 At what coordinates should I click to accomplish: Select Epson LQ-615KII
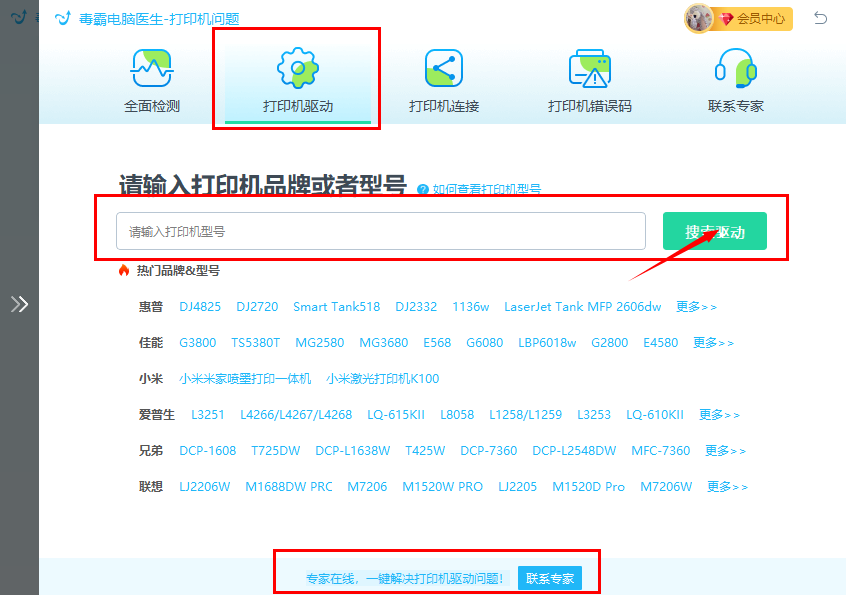pyautogui.click(x=396, y=415)
